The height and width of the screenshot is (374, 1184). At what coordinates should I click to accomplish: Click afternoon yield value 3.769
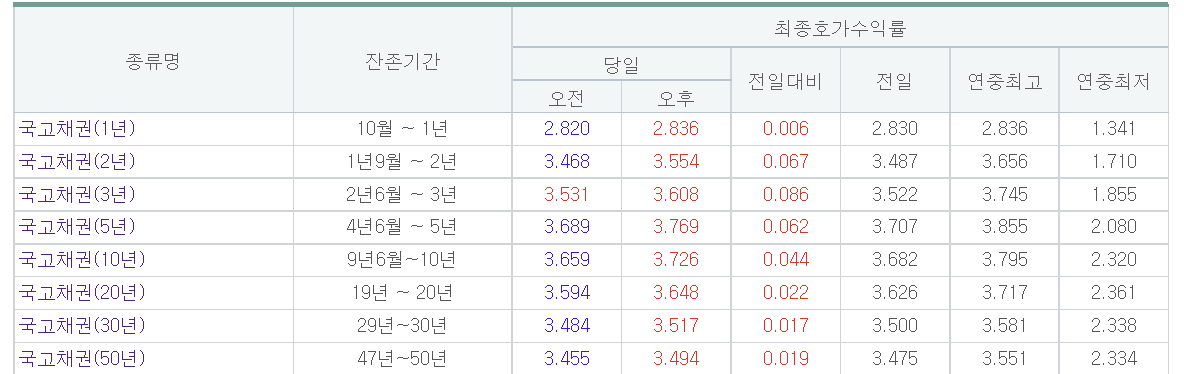(676, 227)
